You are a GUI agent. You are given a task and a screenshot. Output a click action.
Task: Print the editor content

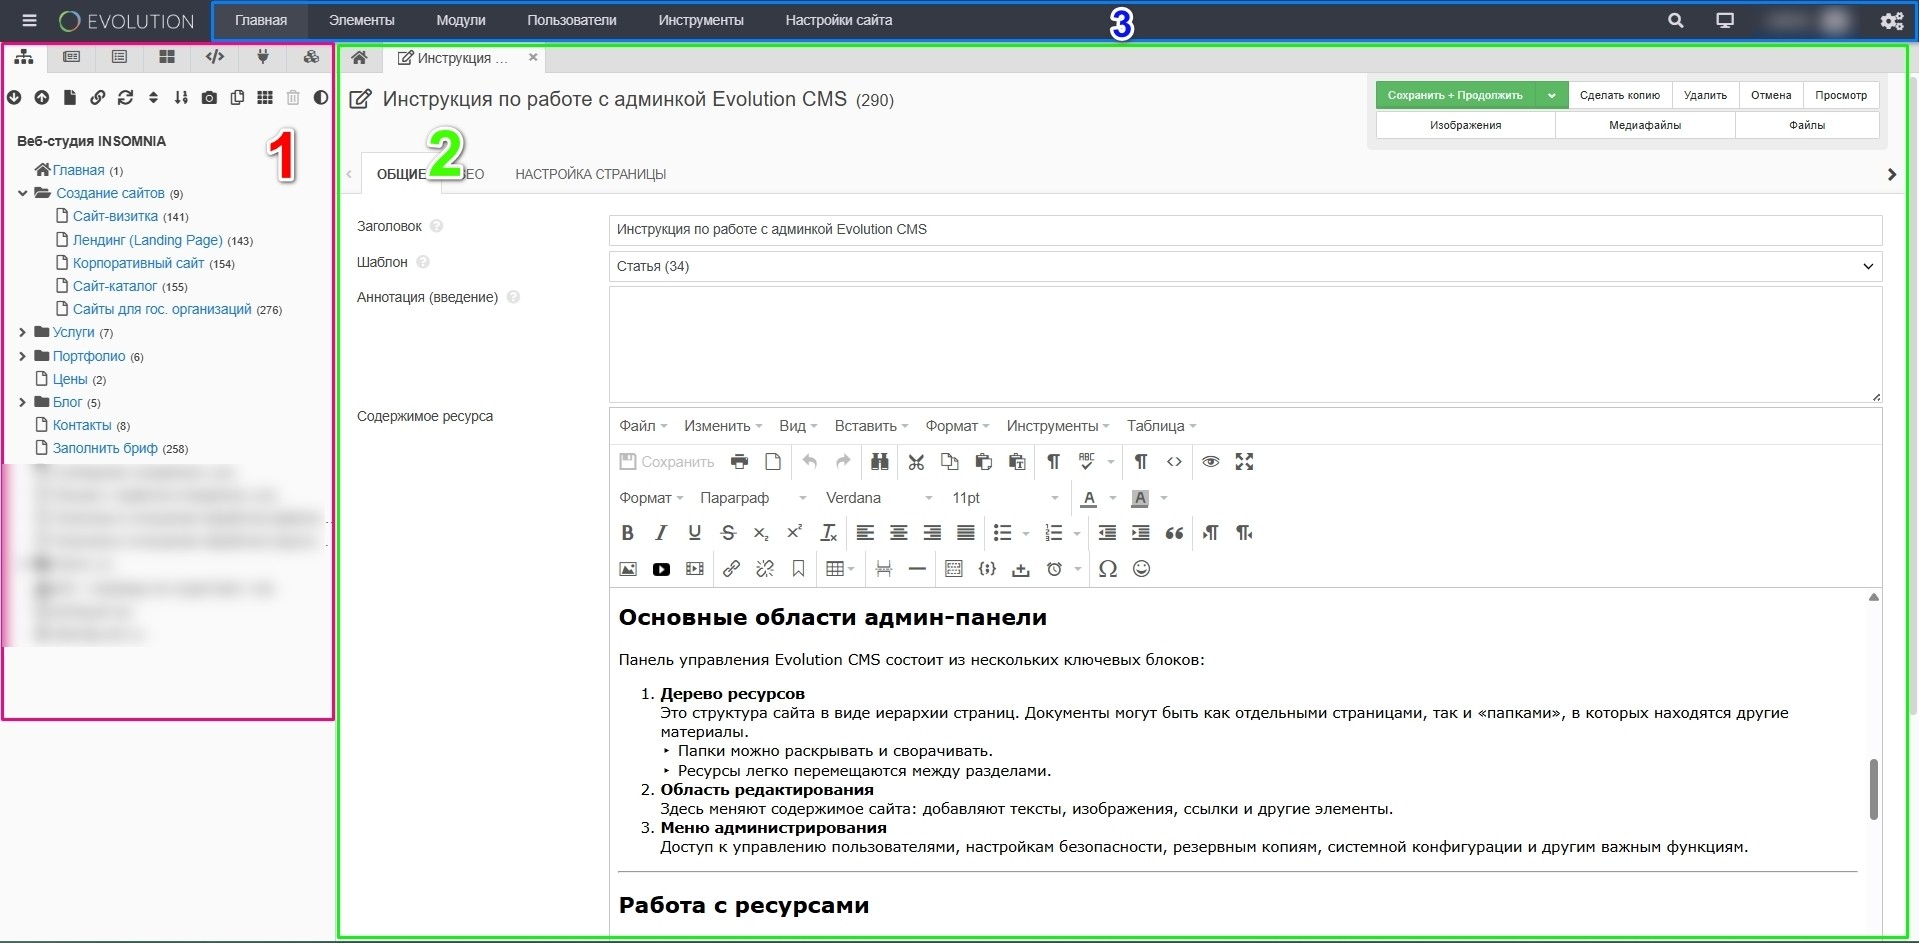(739, 462)
